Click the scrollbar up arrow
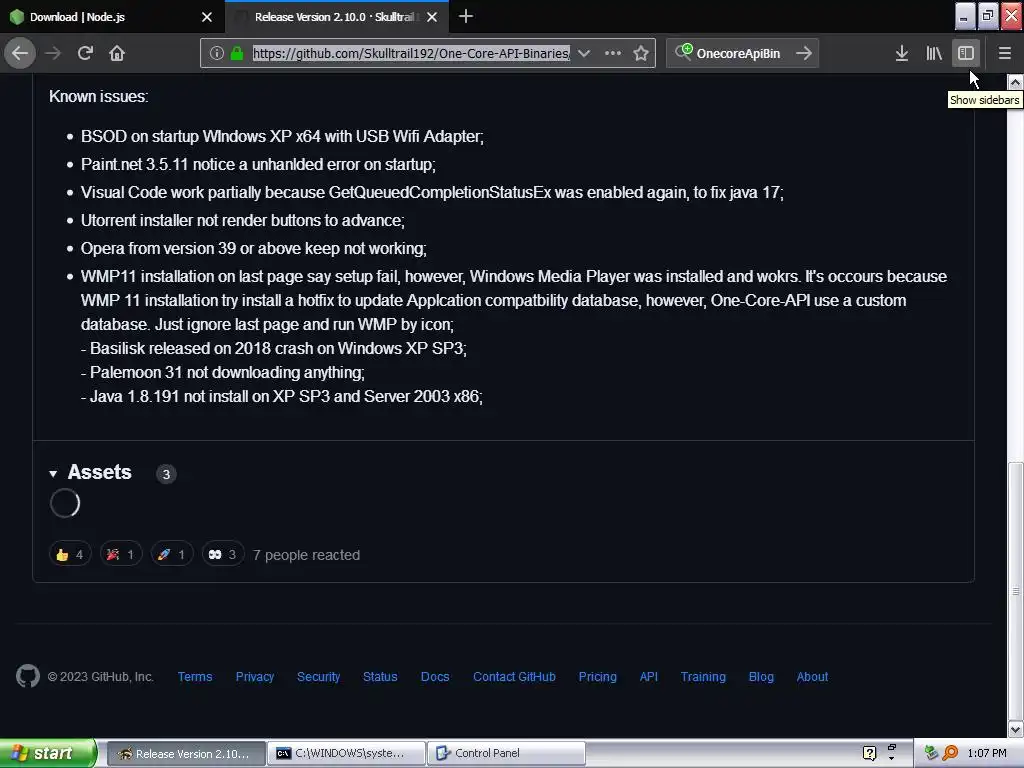This screenshot has height=768, width=1024. 1015,82
